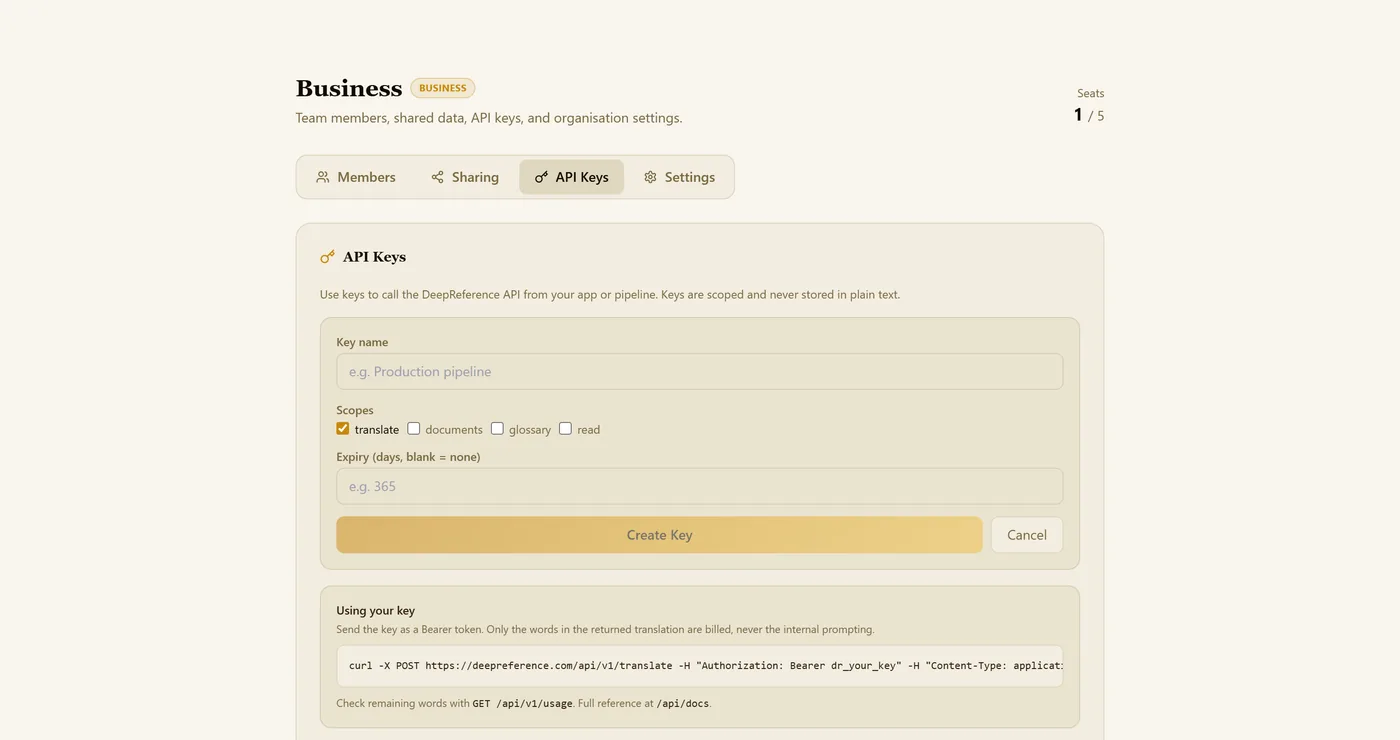This screenshot has width=1400, height=740.
Task: Click the 'Scopes' label
Action: pyautogui.click(x=355, y=410)
